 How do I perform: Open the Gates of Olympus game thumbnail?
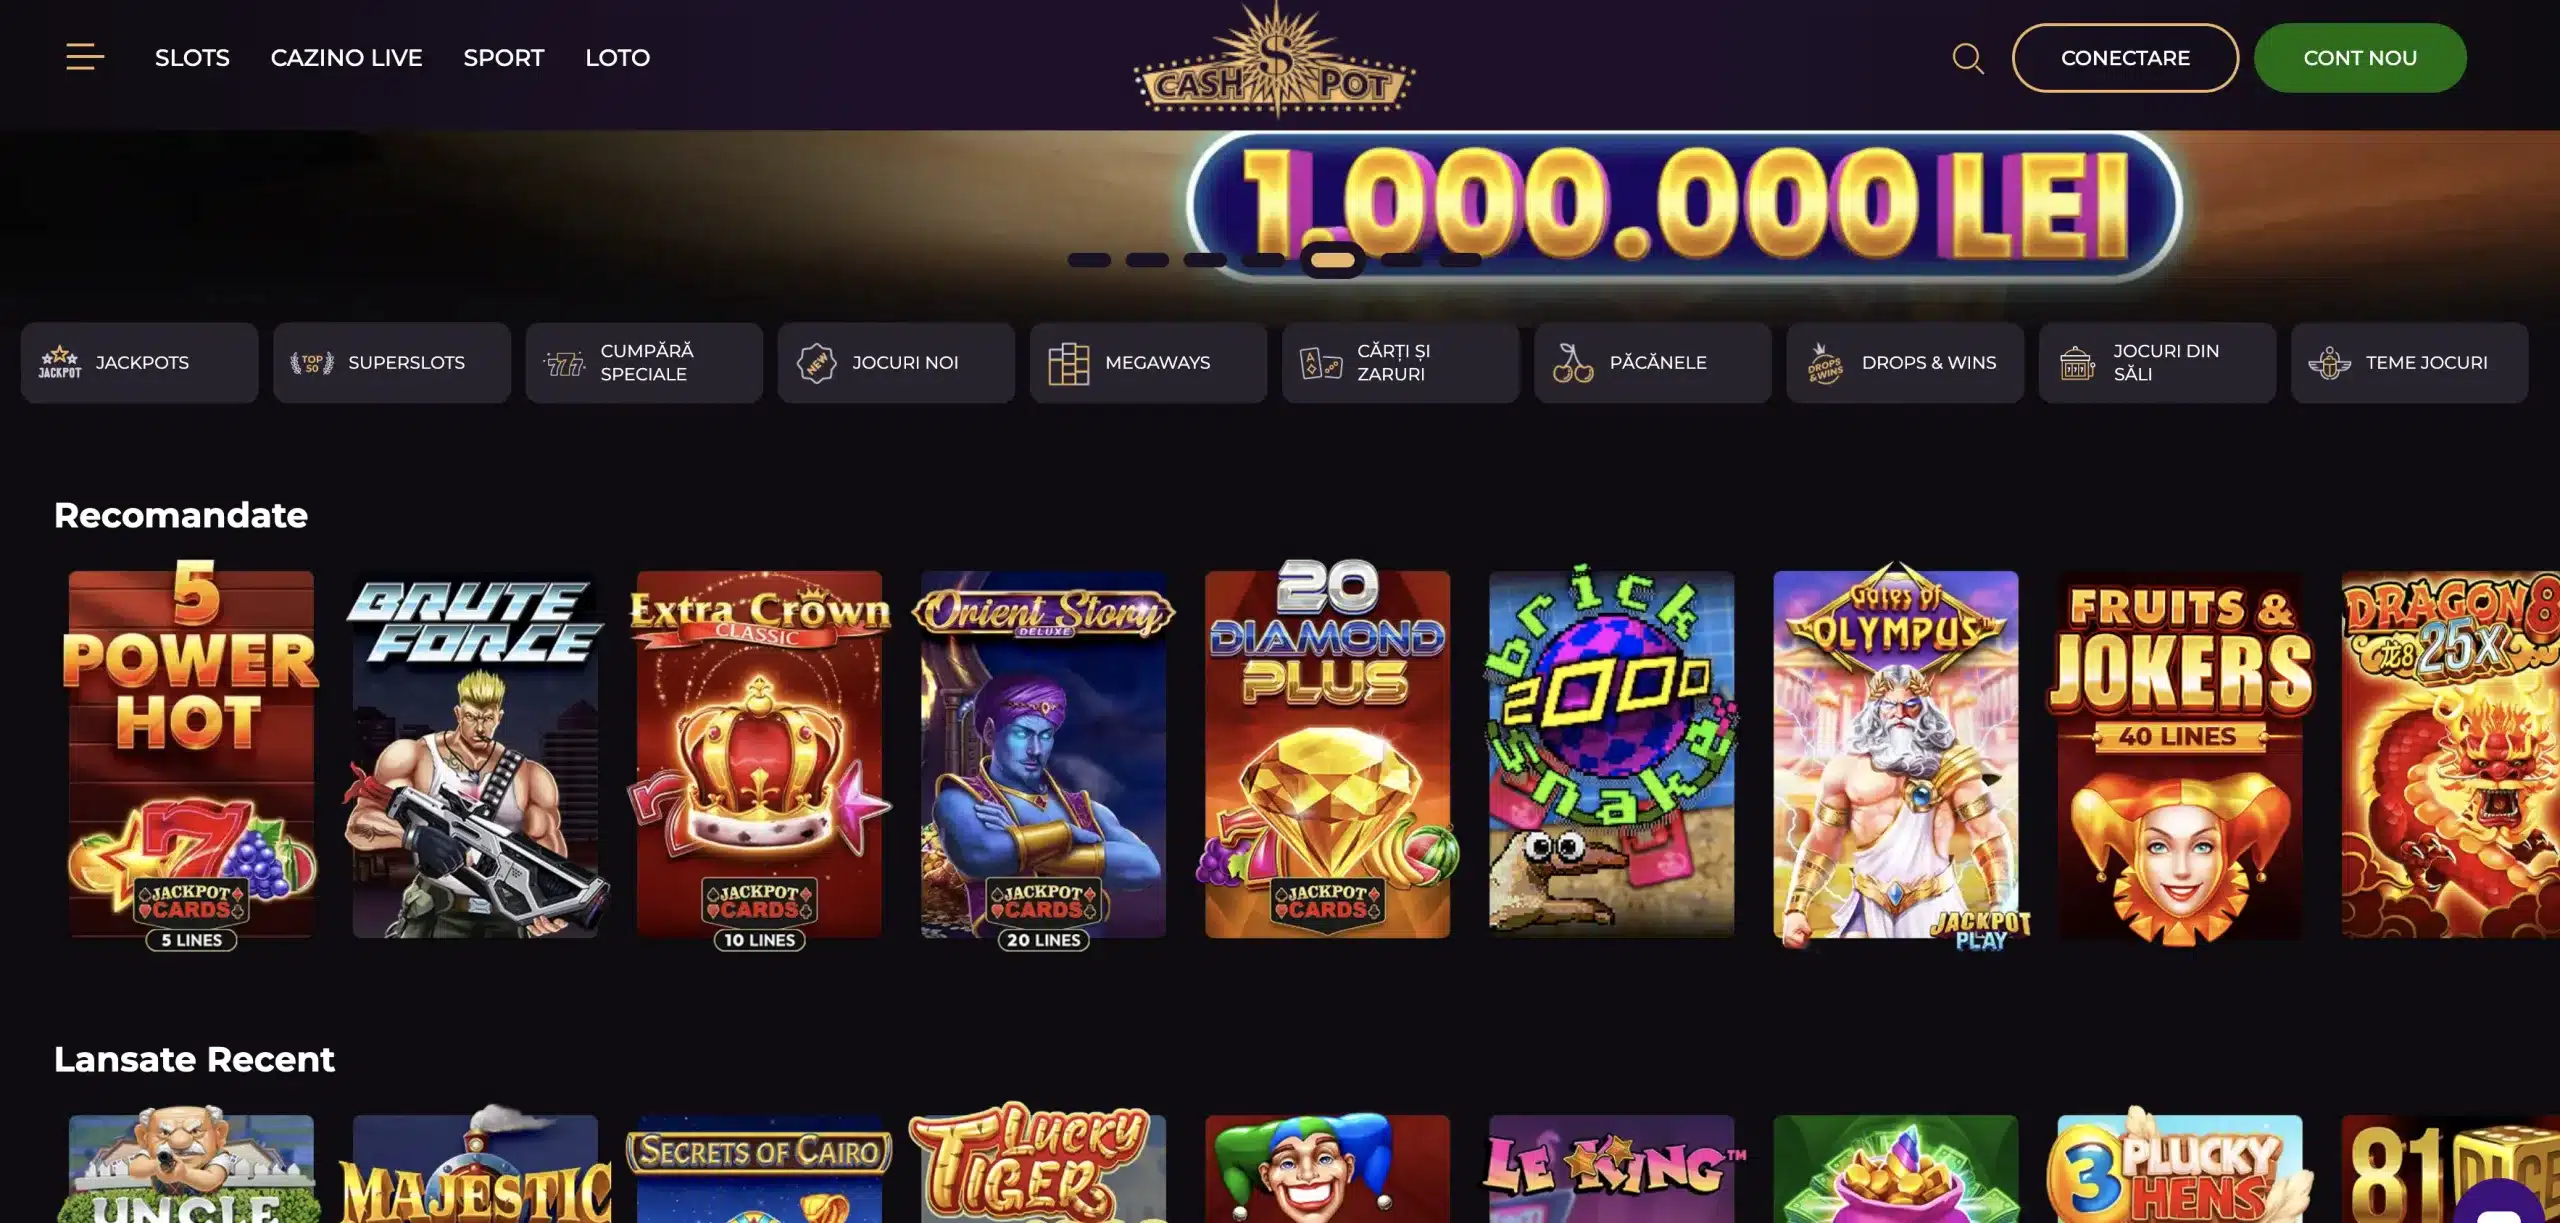1896,755
